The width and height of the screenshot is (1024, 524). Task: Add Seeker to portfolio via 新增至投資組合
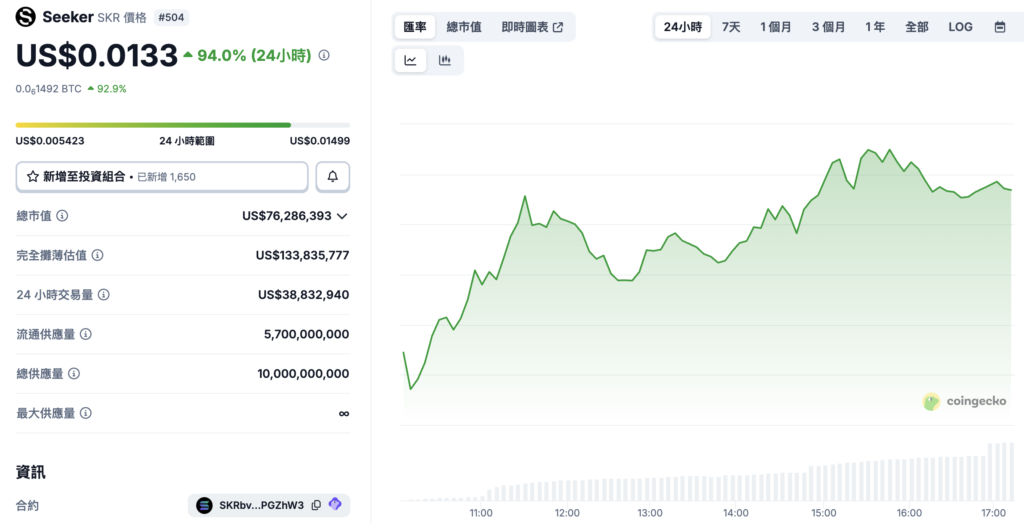[161, 176]
